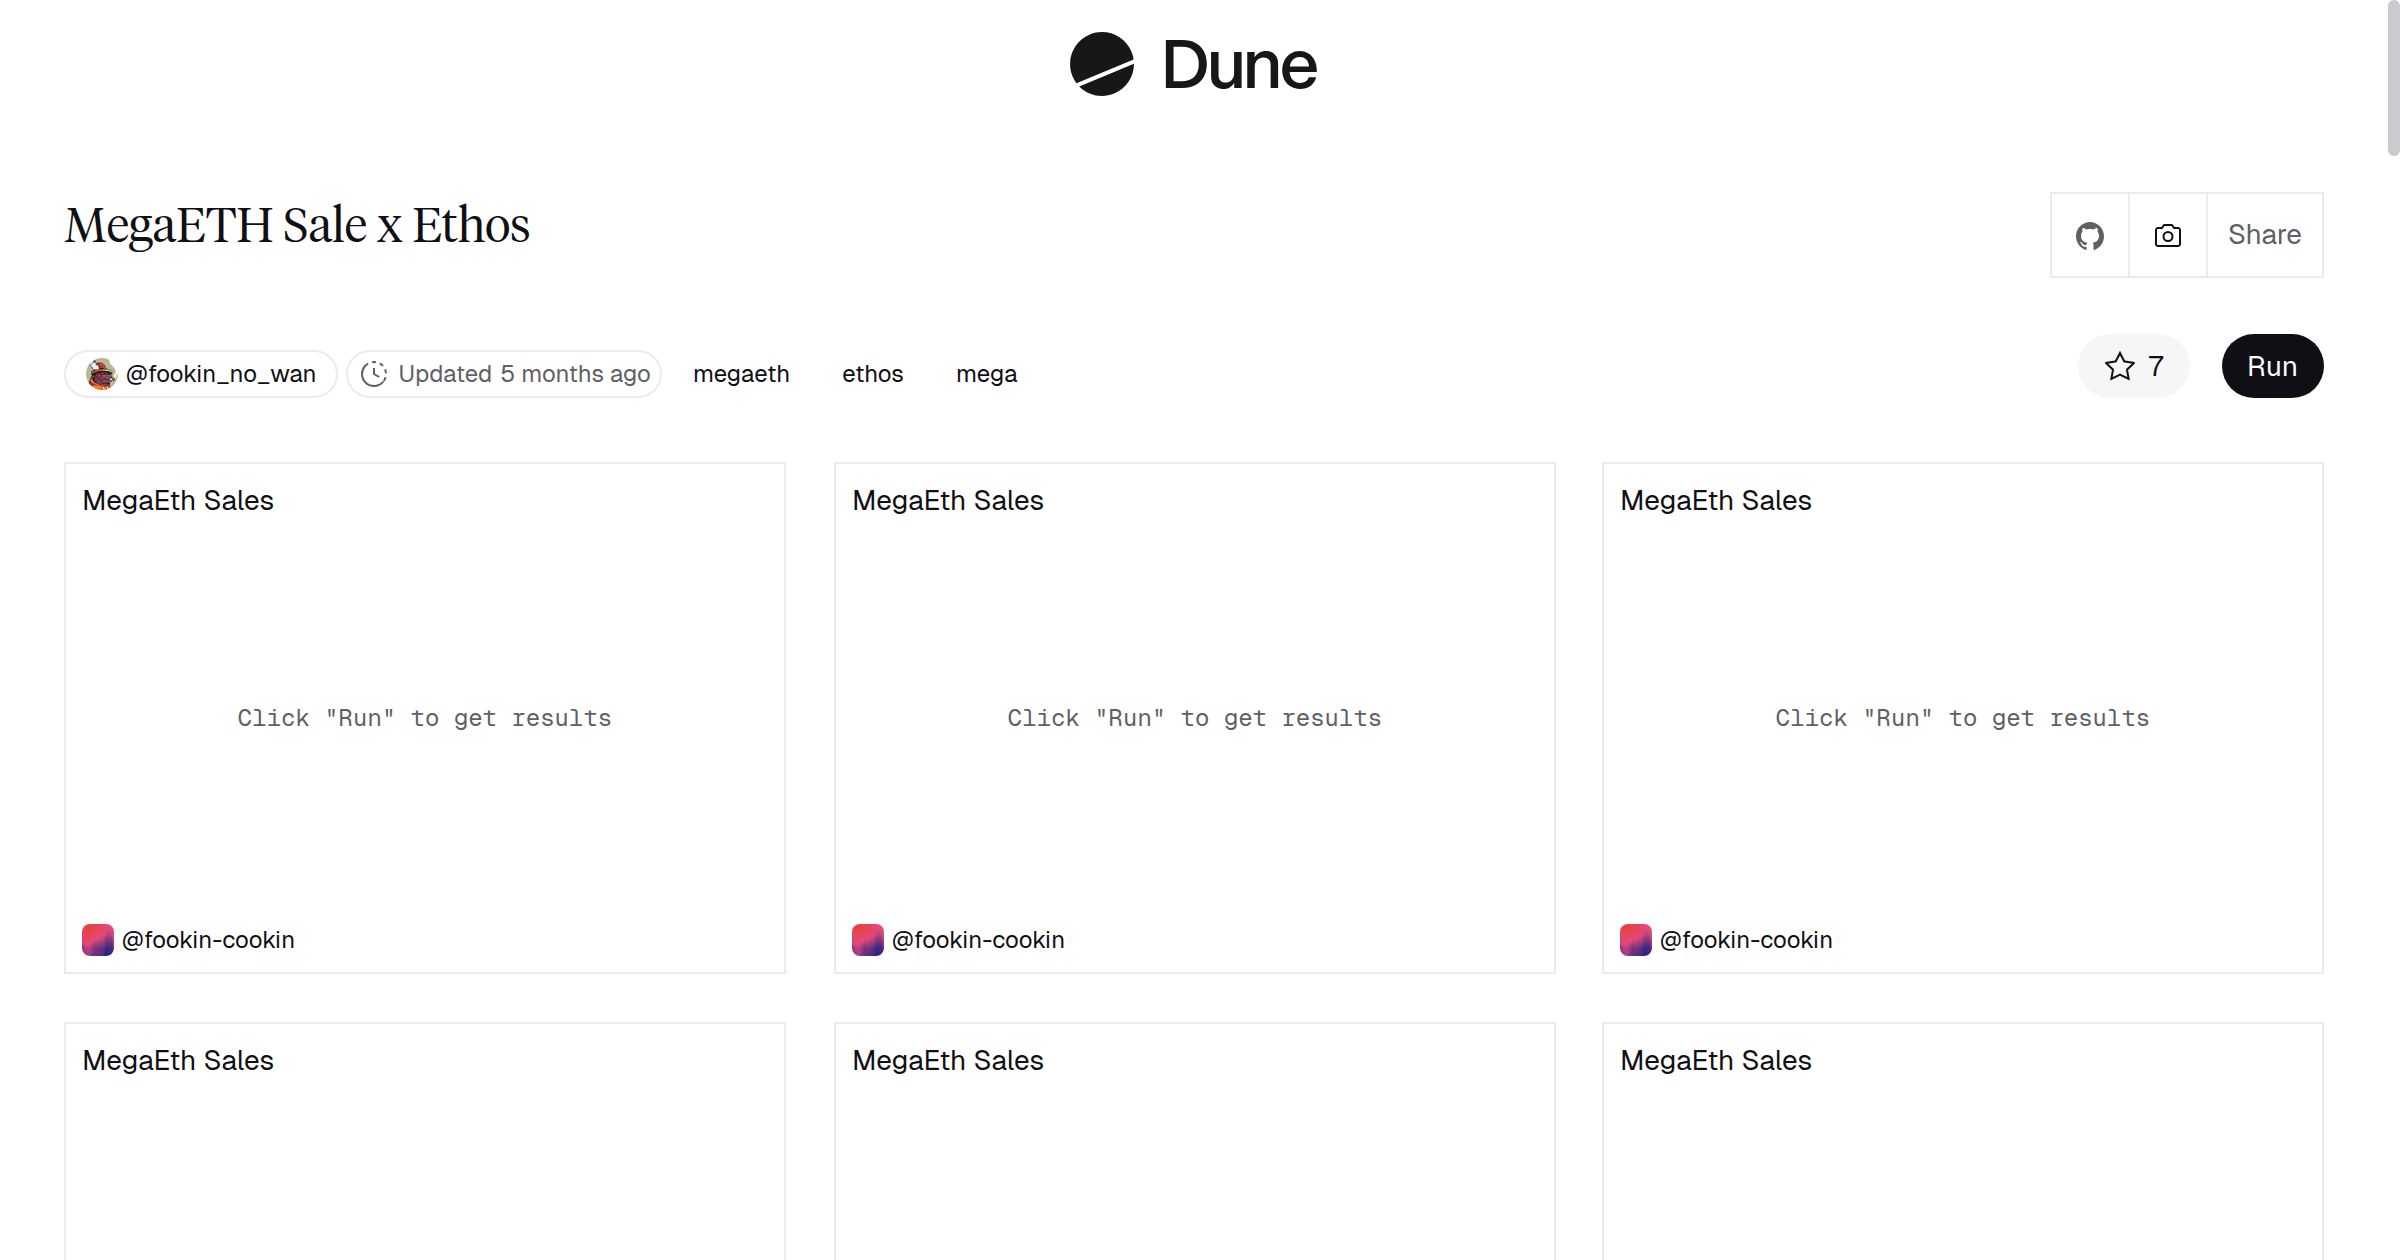Image resolution: width=2400 pixels, height=1260 pixels.
Task: Click the Dune logo at top
Action: coord(1190,66)
